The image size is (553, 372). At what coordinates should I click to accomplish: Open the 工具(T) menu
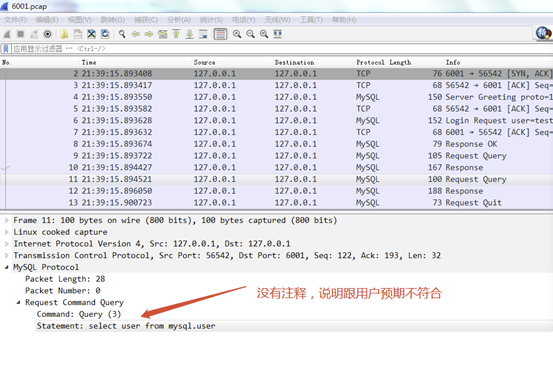pyautogui.click(x=311, y=20)
